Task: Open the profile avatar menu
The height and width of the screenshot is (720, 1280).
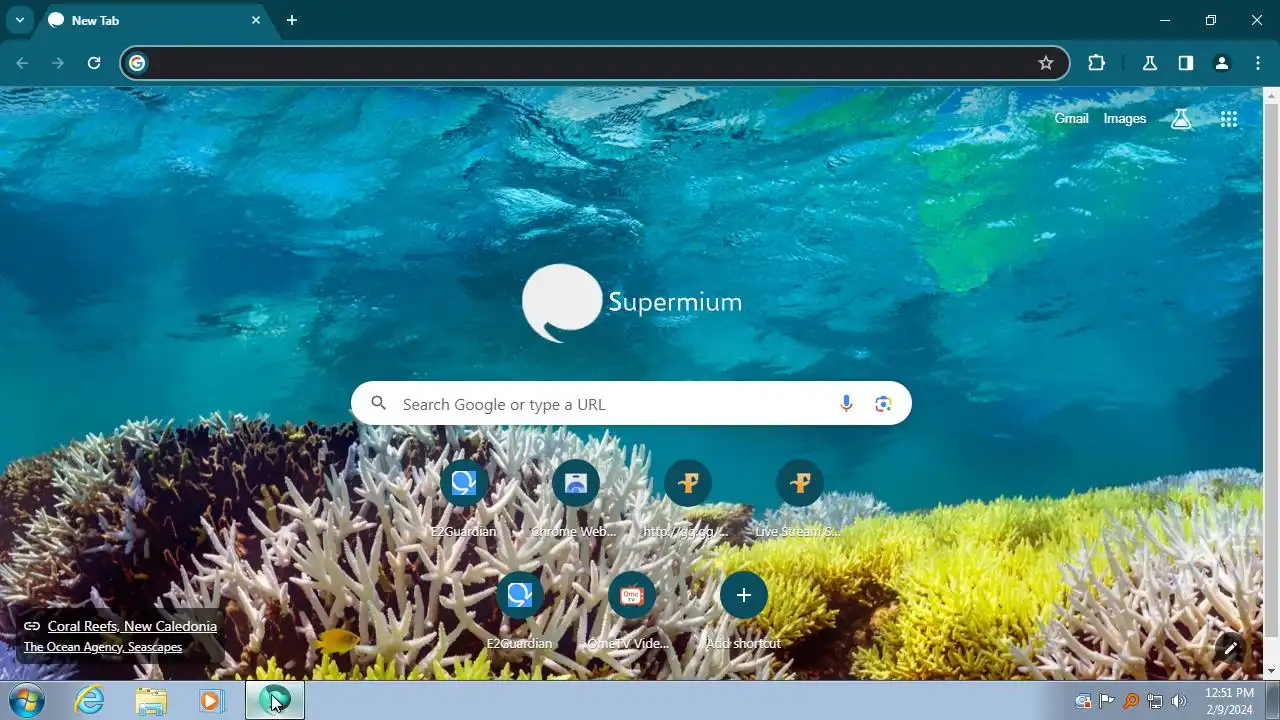Action: [1222, 63]
